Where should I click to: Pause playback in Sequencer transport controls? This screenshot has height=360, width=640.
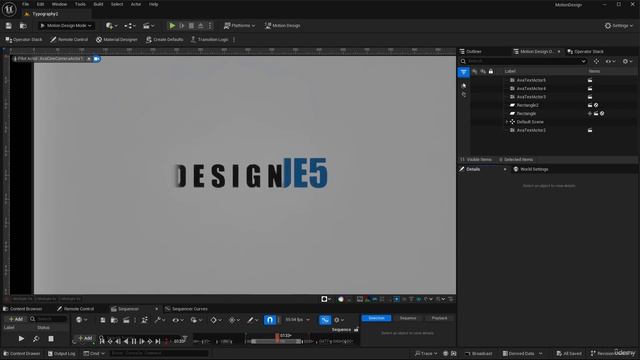pos(133,341)
